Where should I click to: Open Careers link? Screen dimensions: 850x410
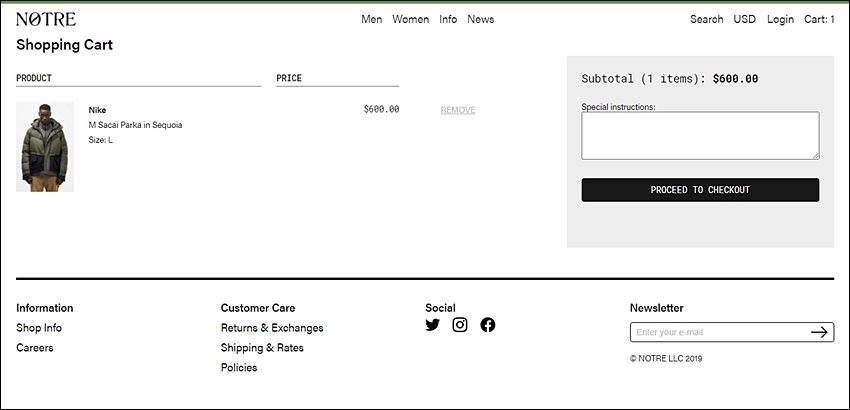(x=35, y=348)
